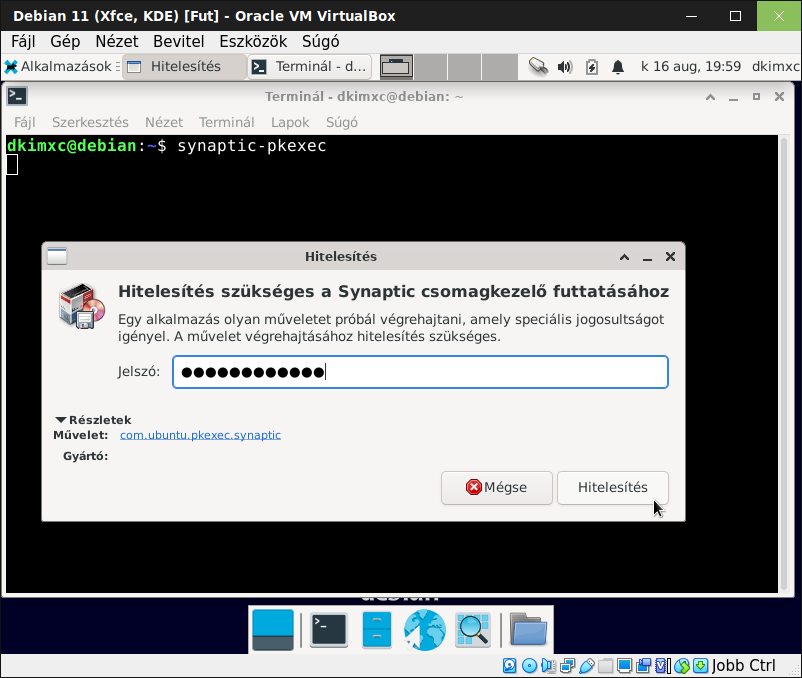The image size is (802, 678).
Task: Click the terminal window vertical scrollbar
Action: (x=784, y=364)
